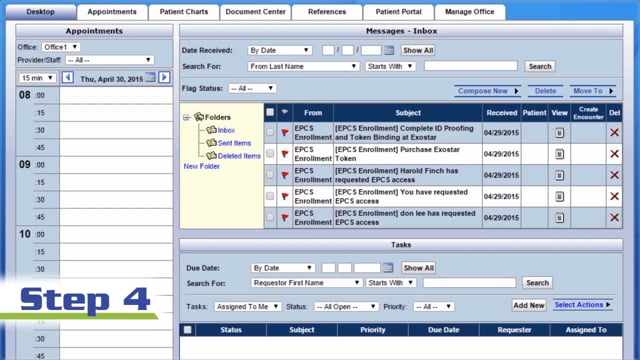Click red flag on You have requested message
The width and height of the screenshot is (640, 360).
pyautogui.click(x=285, y=196)
